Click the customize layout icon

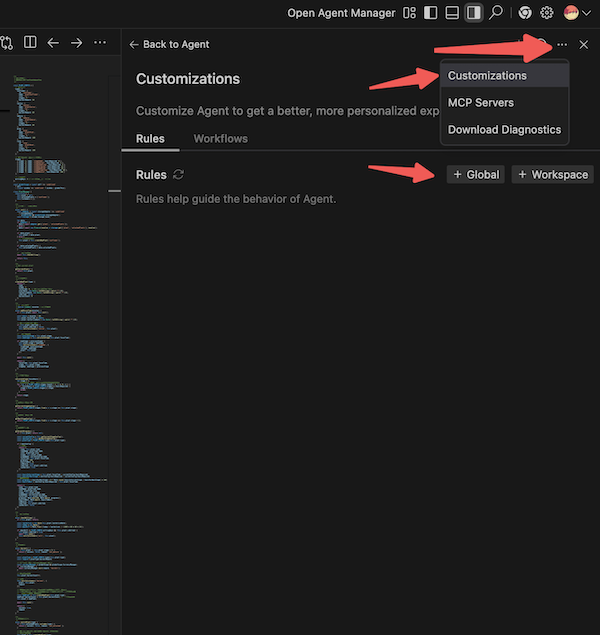409,13
